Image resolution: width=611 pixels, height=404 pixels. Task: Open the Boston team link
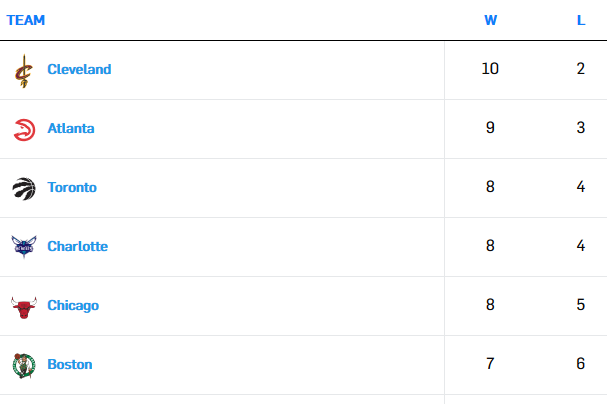click(x=70, y=364)
